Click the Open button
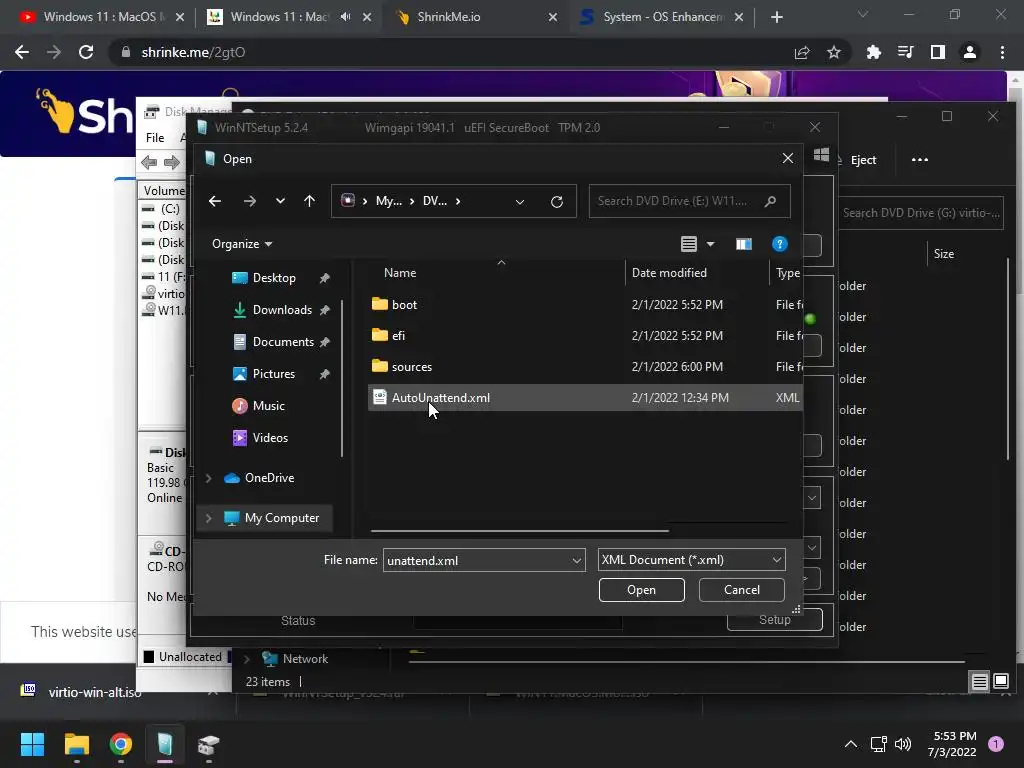Image resolution: width=1024 pixels, height=768 pixels. click(x=641, y=590)
